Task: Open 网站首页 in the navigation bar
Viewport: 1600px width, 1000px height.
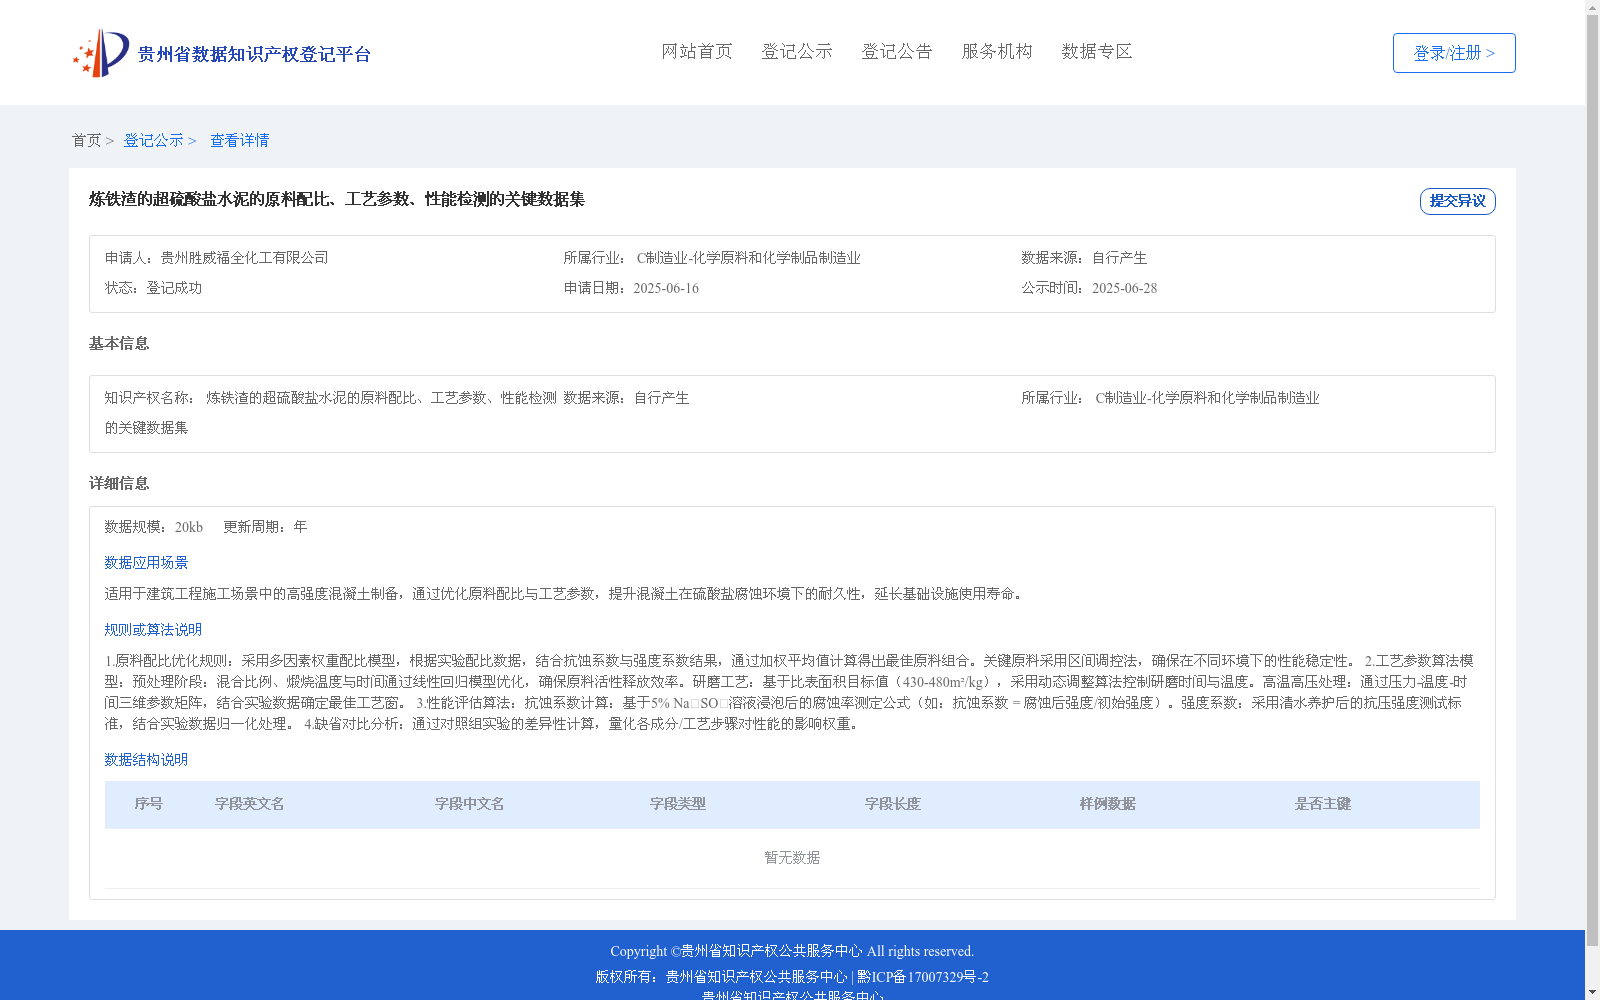Action: pos(697,51)
